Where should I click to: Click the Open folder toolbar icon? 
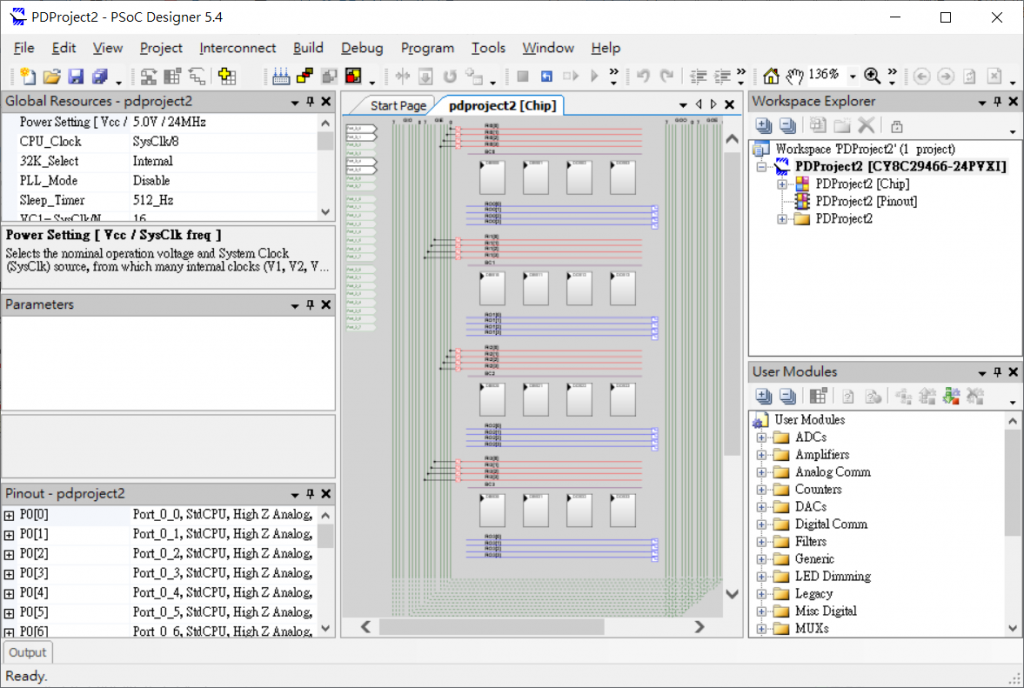[x=52, y=76]
